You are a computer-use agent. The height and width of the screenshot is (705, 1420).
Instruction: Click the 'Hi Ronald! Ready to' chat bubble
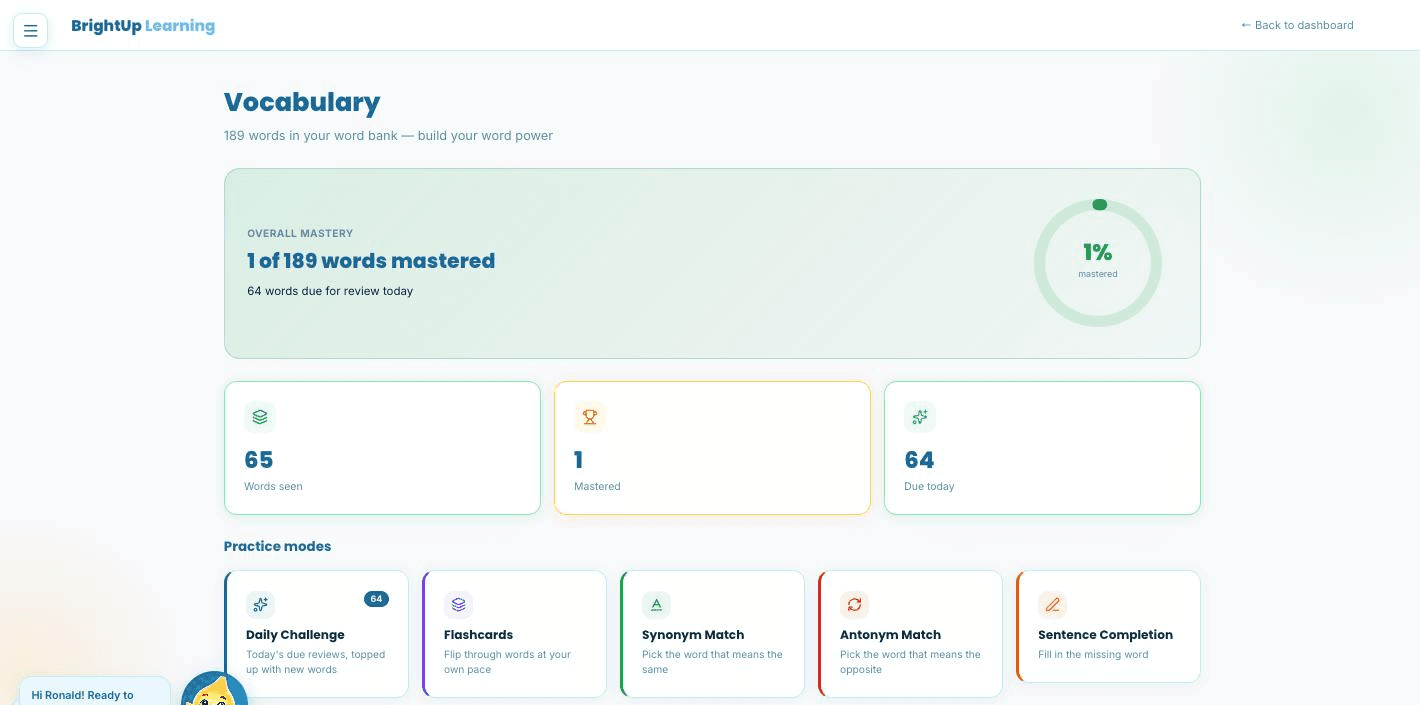pyautogui.click(x=94, y=692)
